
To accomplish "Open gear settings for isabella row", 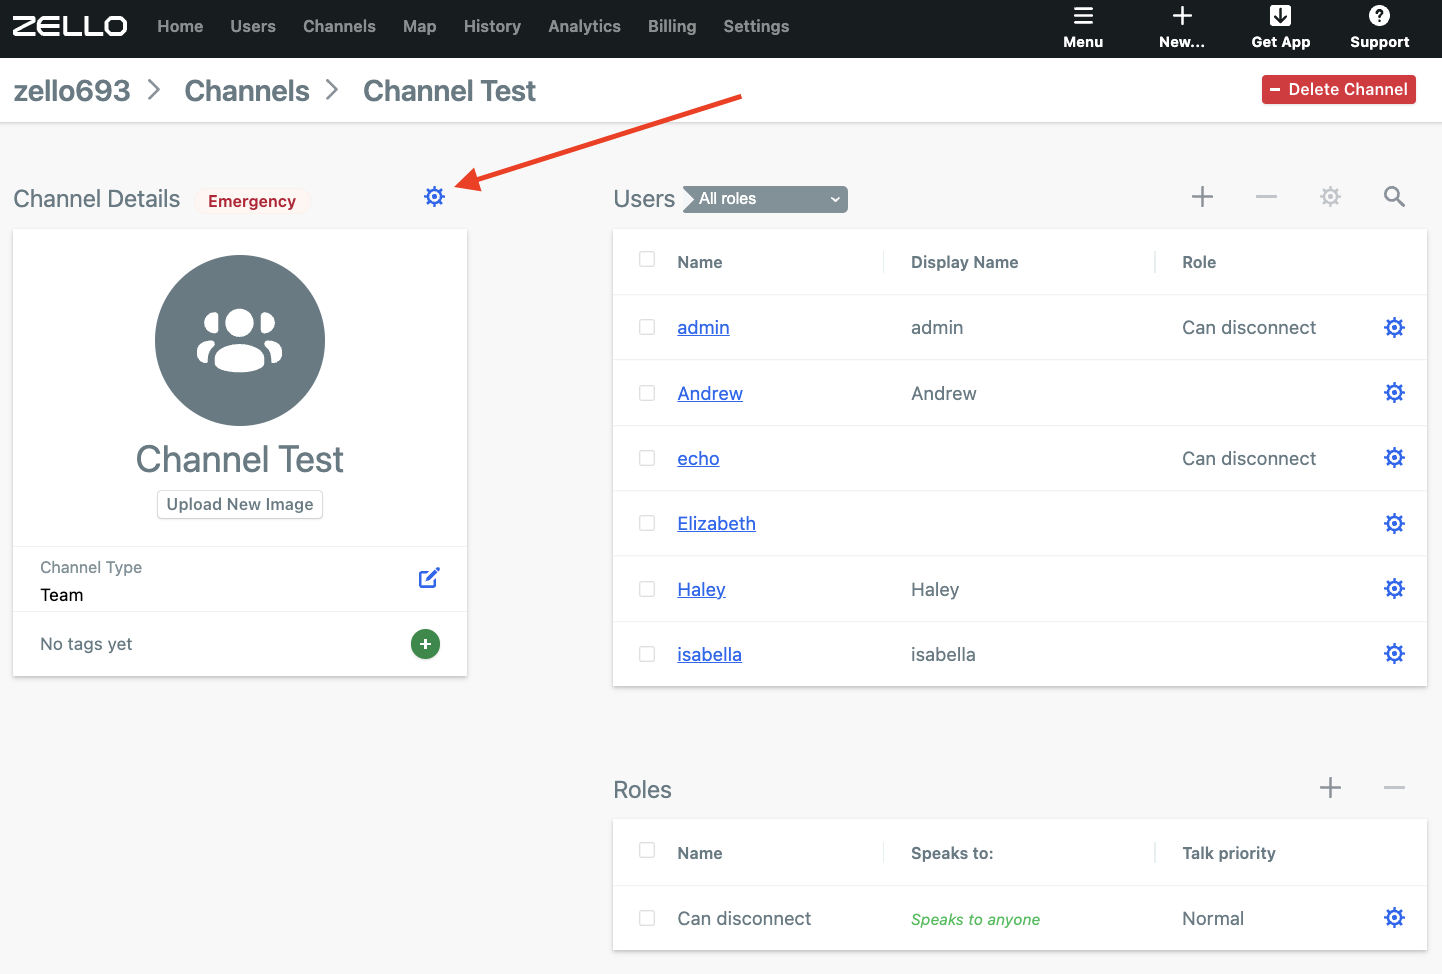I will tap(1394, 654).
